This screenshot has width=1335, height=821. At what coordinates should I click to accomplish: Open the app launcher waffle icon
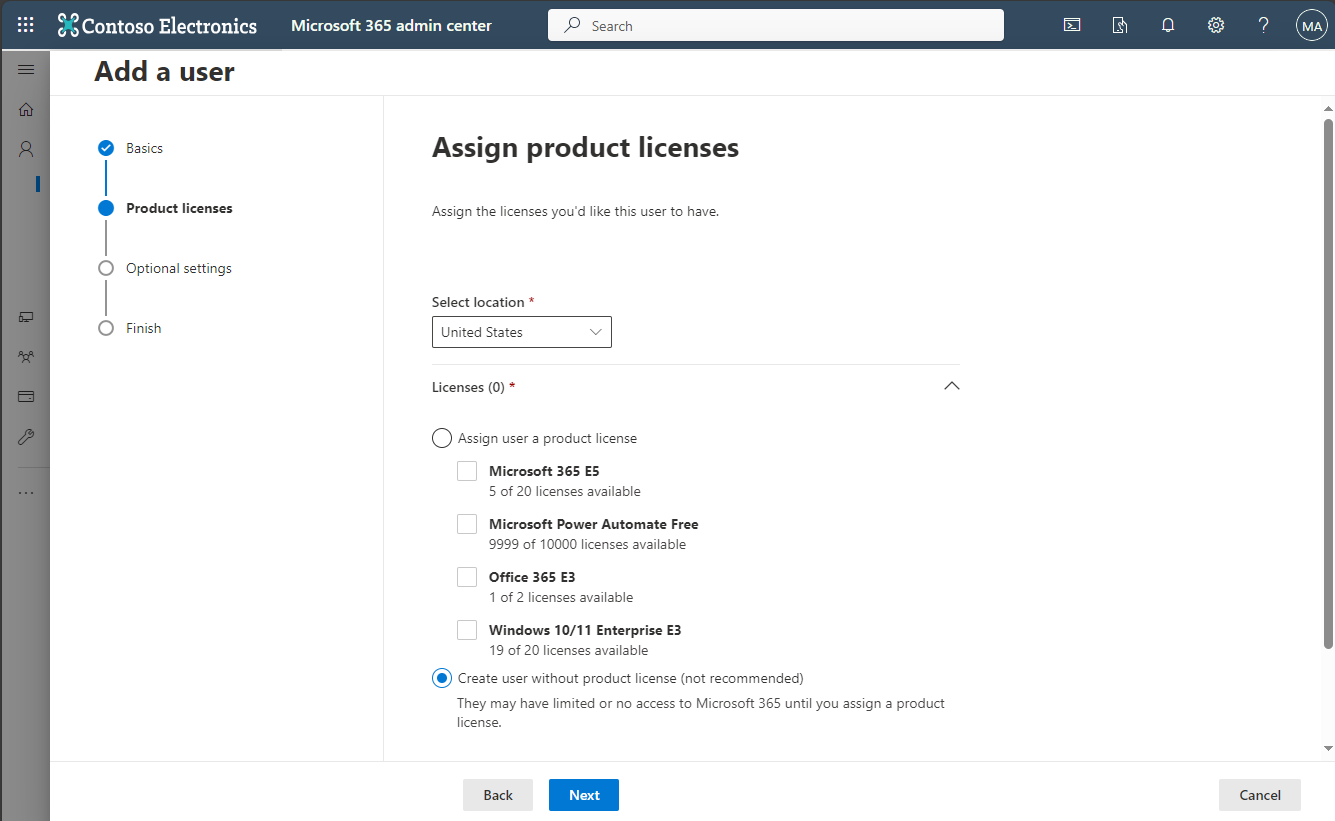click(x=26, y=25)
